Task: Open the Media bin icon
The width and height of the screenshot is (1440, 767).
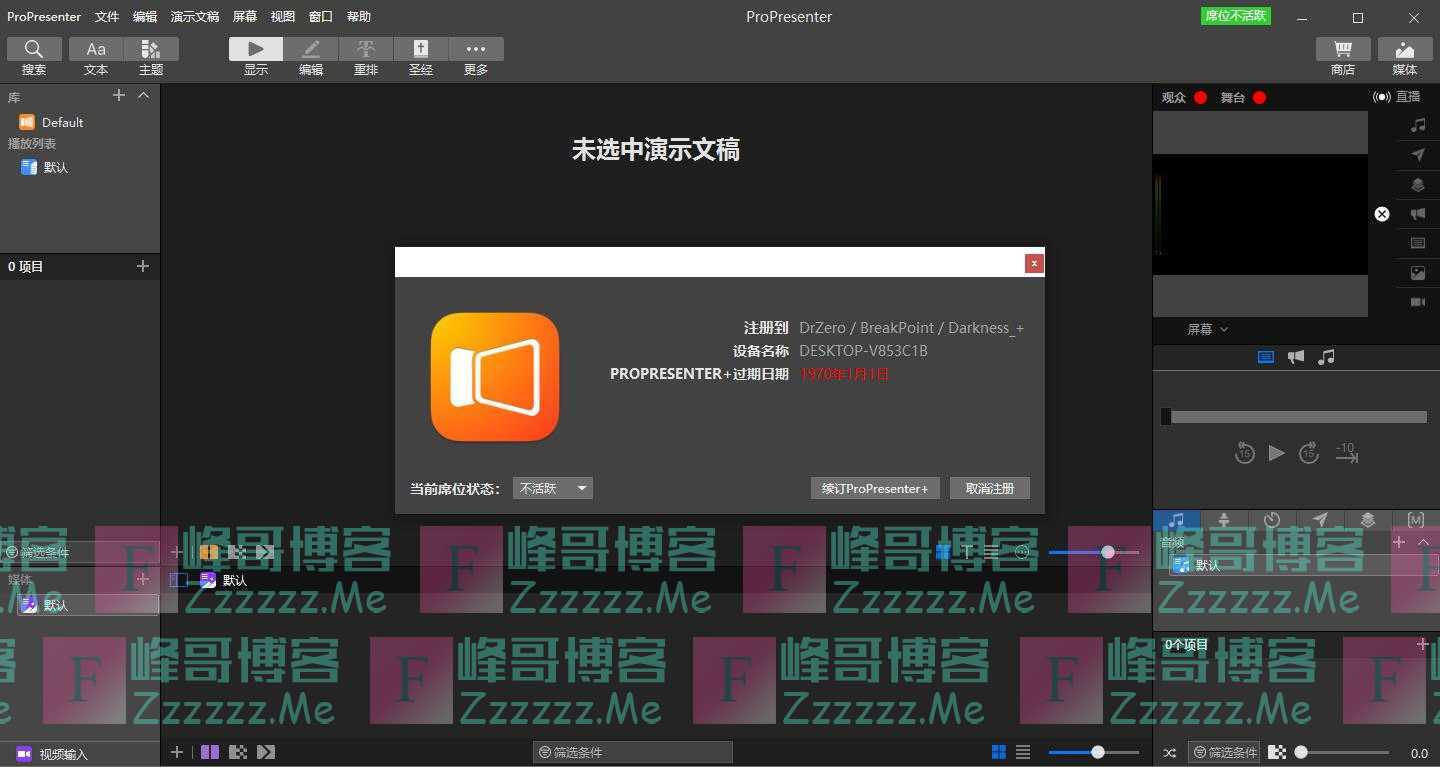Action: tap(1404, 57)
